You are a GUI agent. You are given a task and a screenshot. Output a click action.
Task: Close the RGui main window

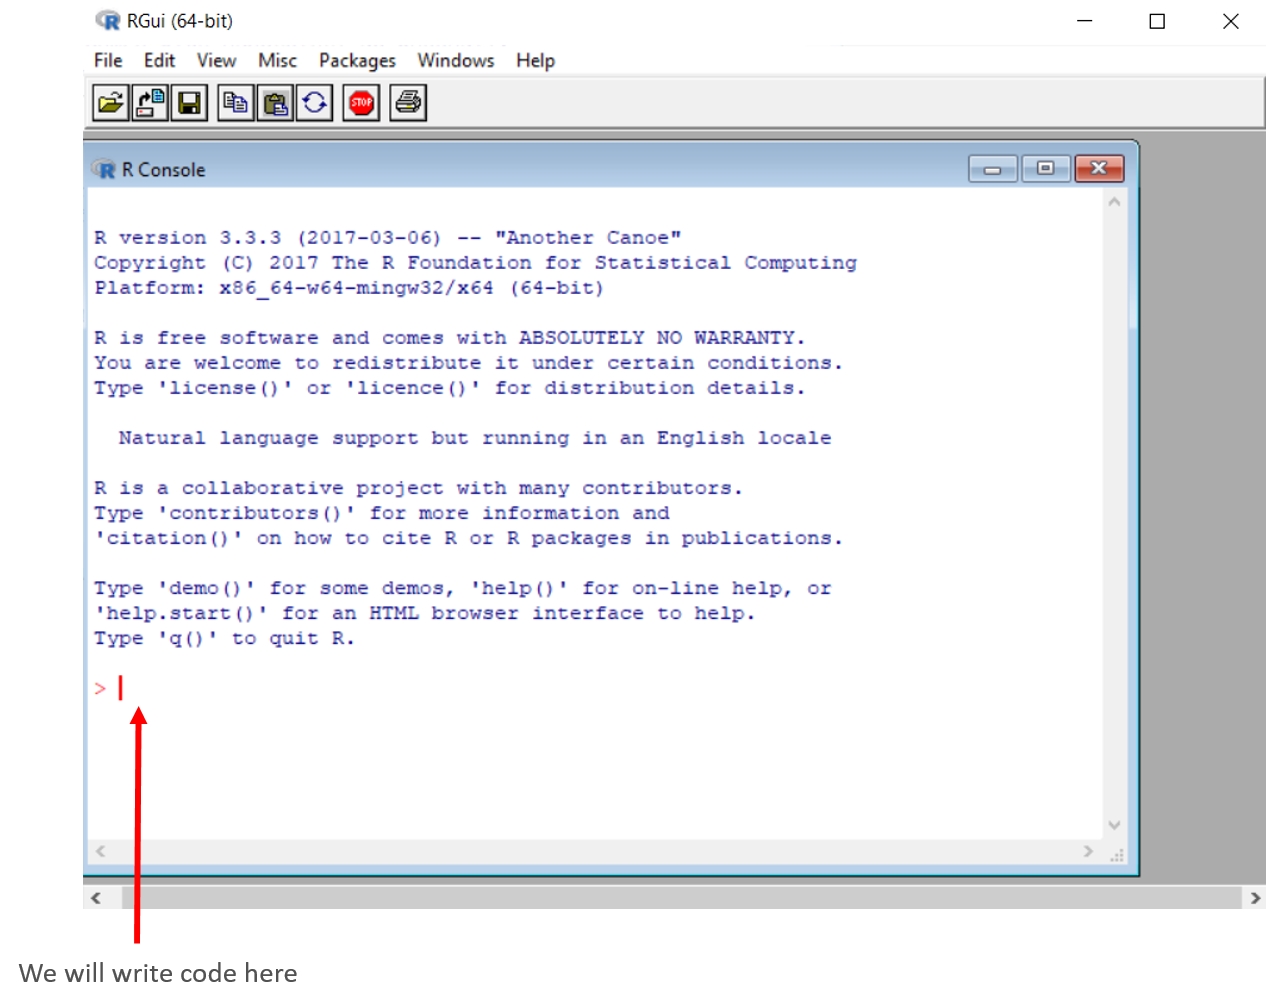click(x=1231, y=21)
